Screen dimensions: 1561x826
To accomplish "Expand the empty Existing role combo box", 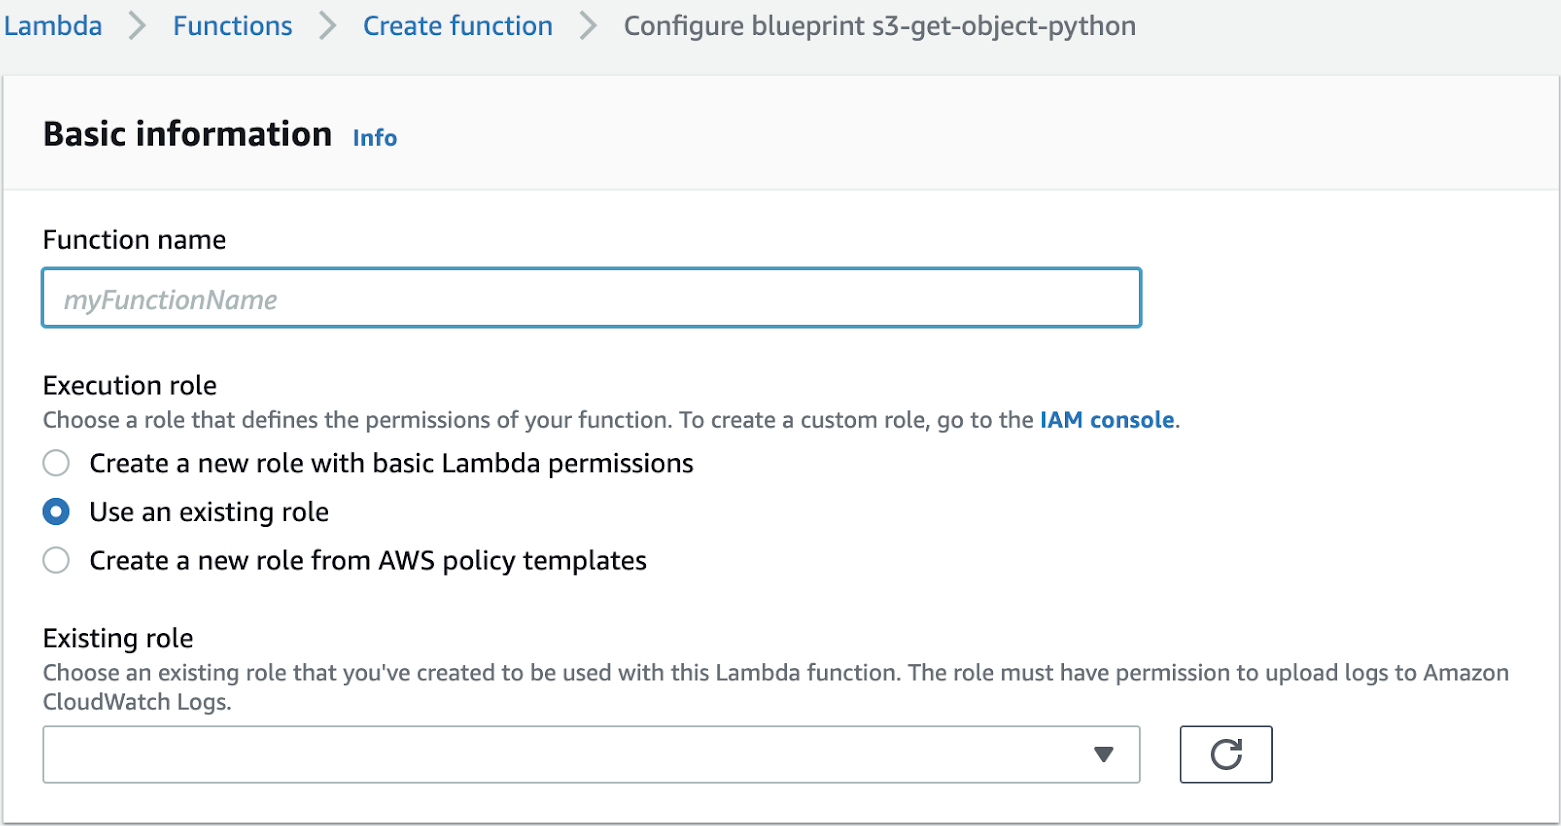I will (591, 754).
